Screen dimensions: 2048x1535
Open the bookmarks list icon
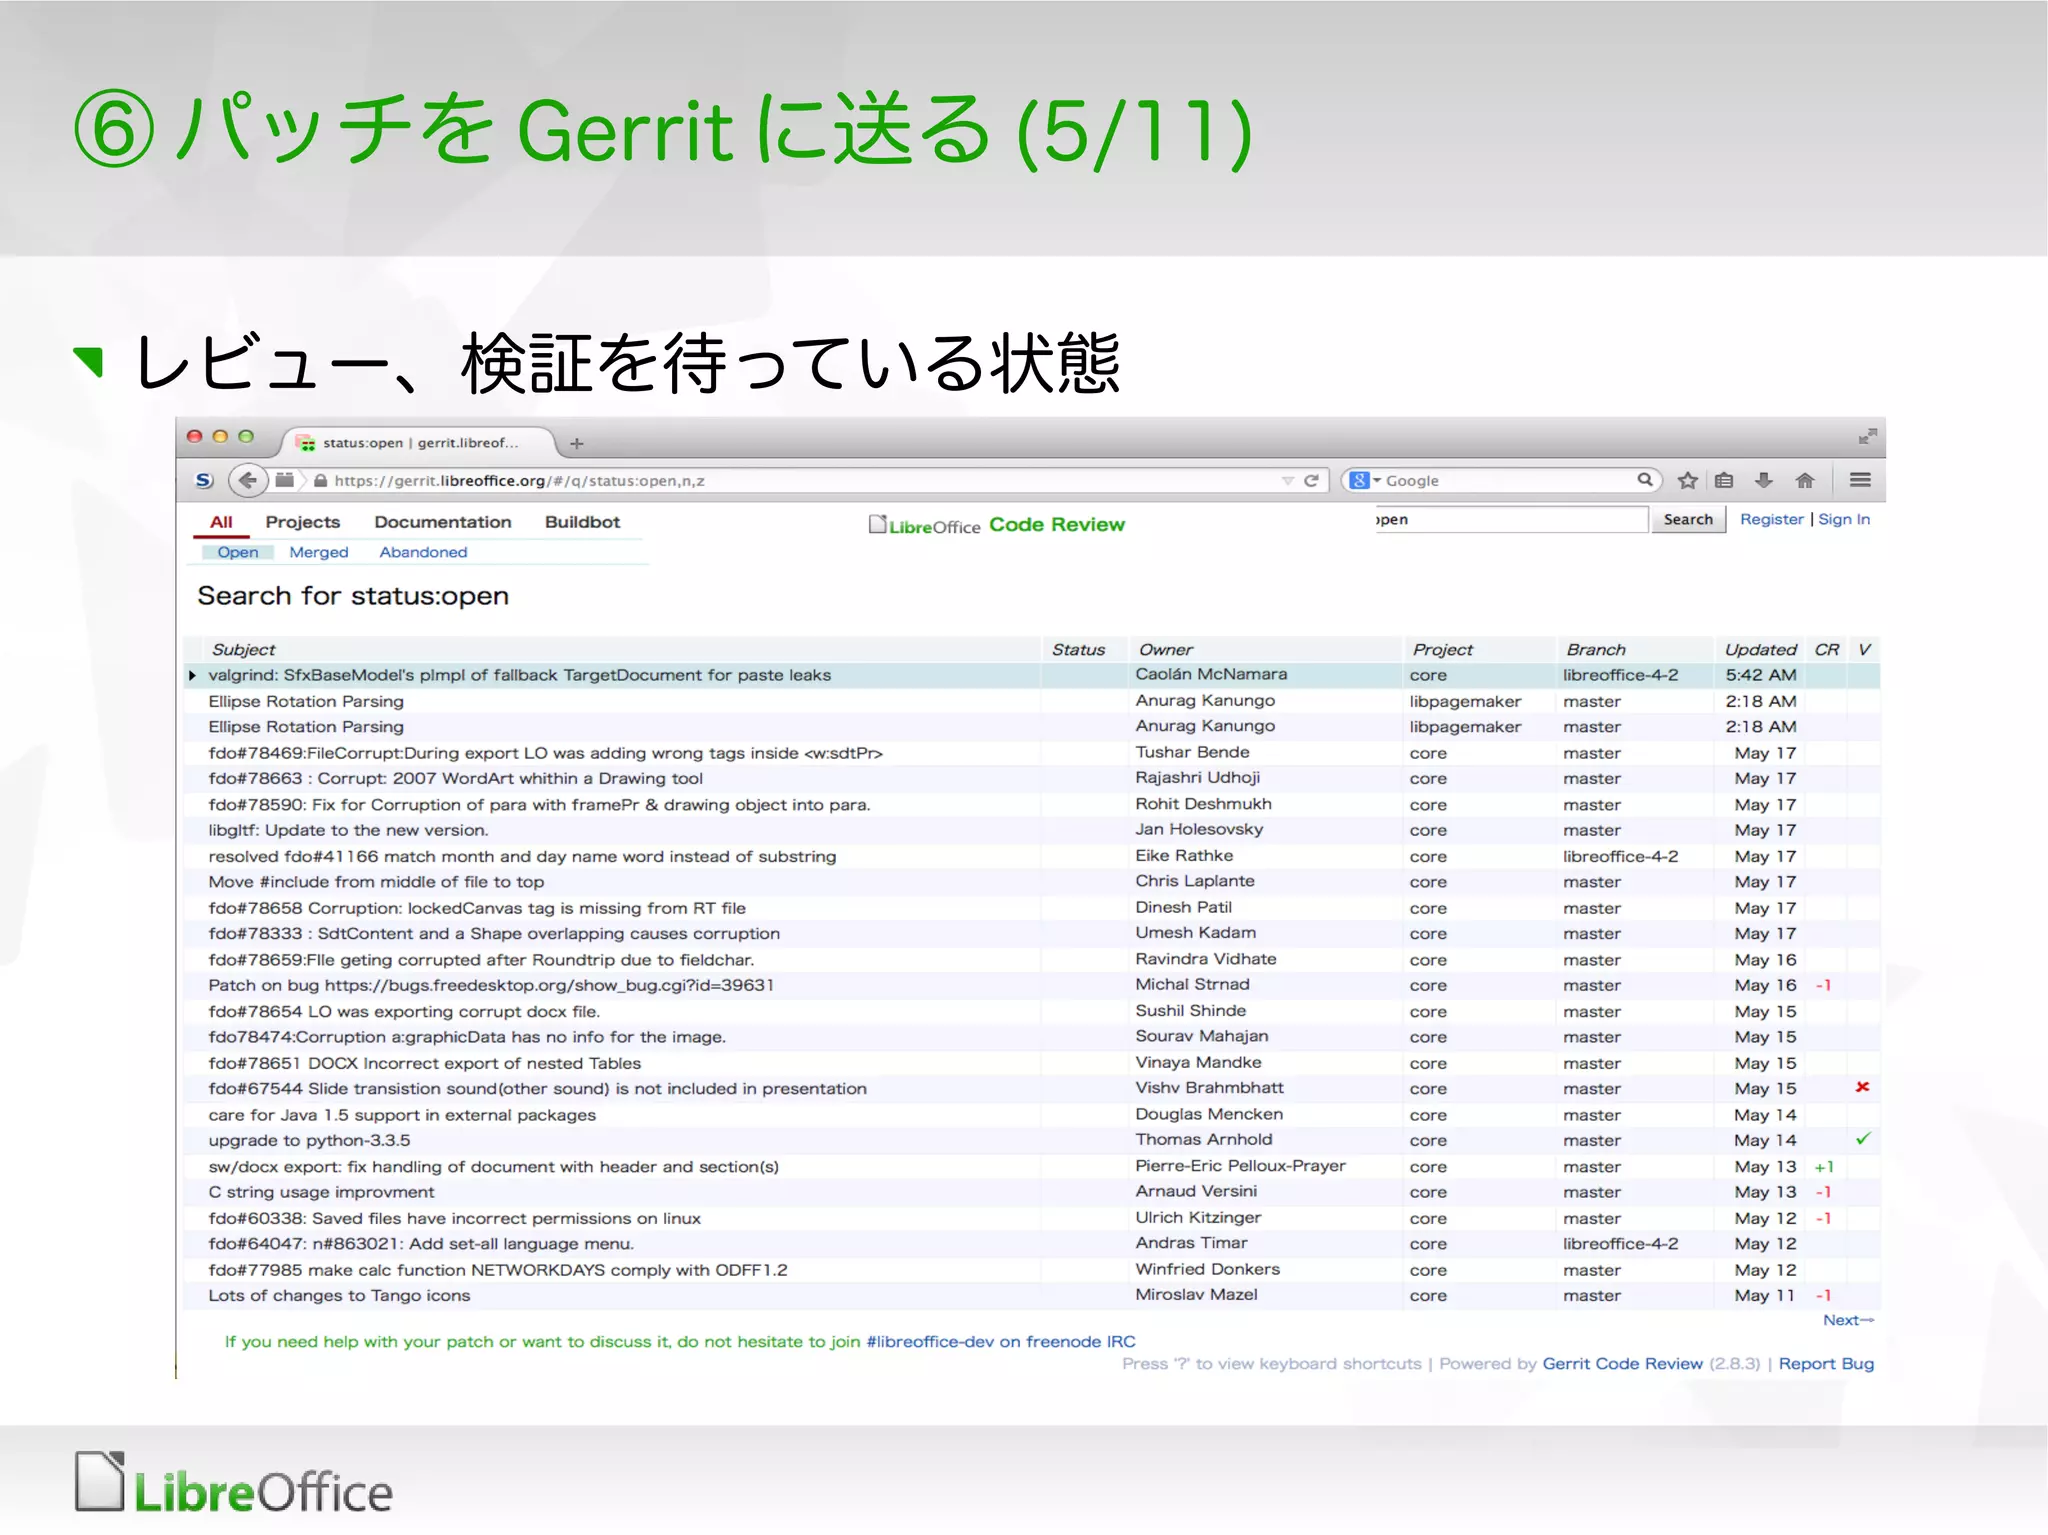(1724, 480)
